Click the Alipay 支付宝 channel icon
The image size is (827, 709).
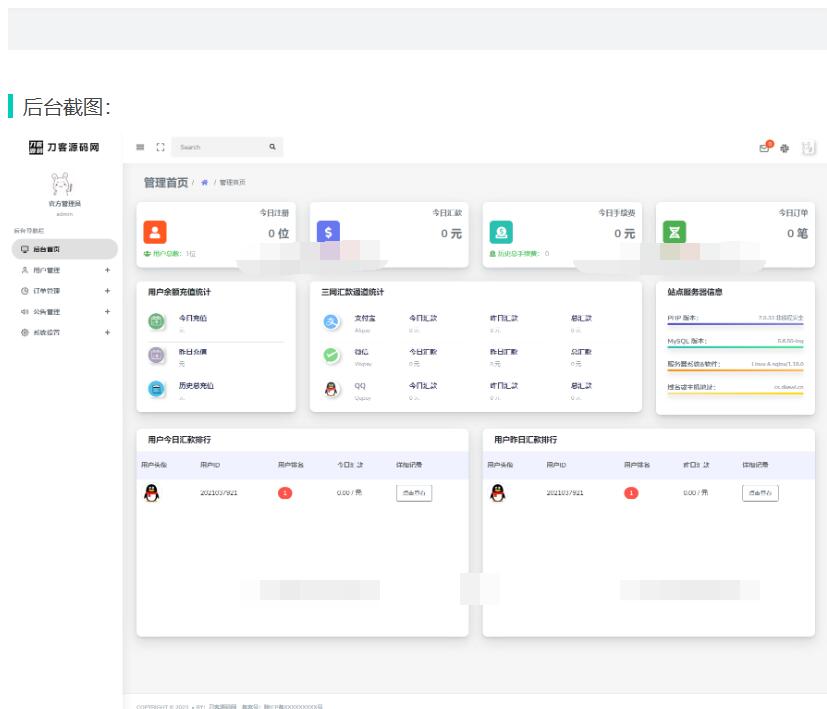(x=333, y=322)
